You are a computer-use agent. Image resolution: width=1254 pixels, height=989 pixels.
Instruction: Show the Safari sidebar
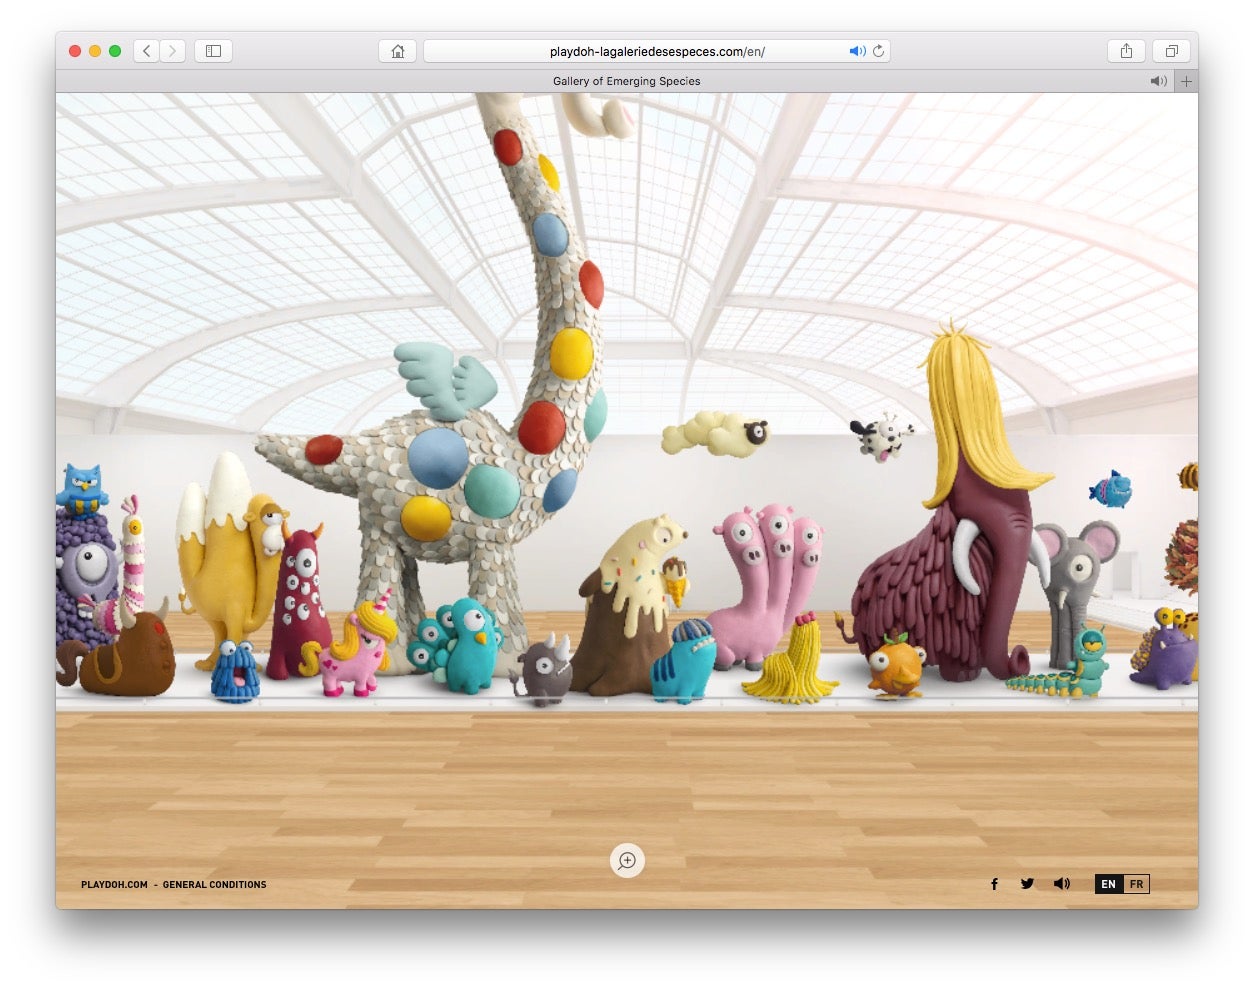tap(213, 51)
